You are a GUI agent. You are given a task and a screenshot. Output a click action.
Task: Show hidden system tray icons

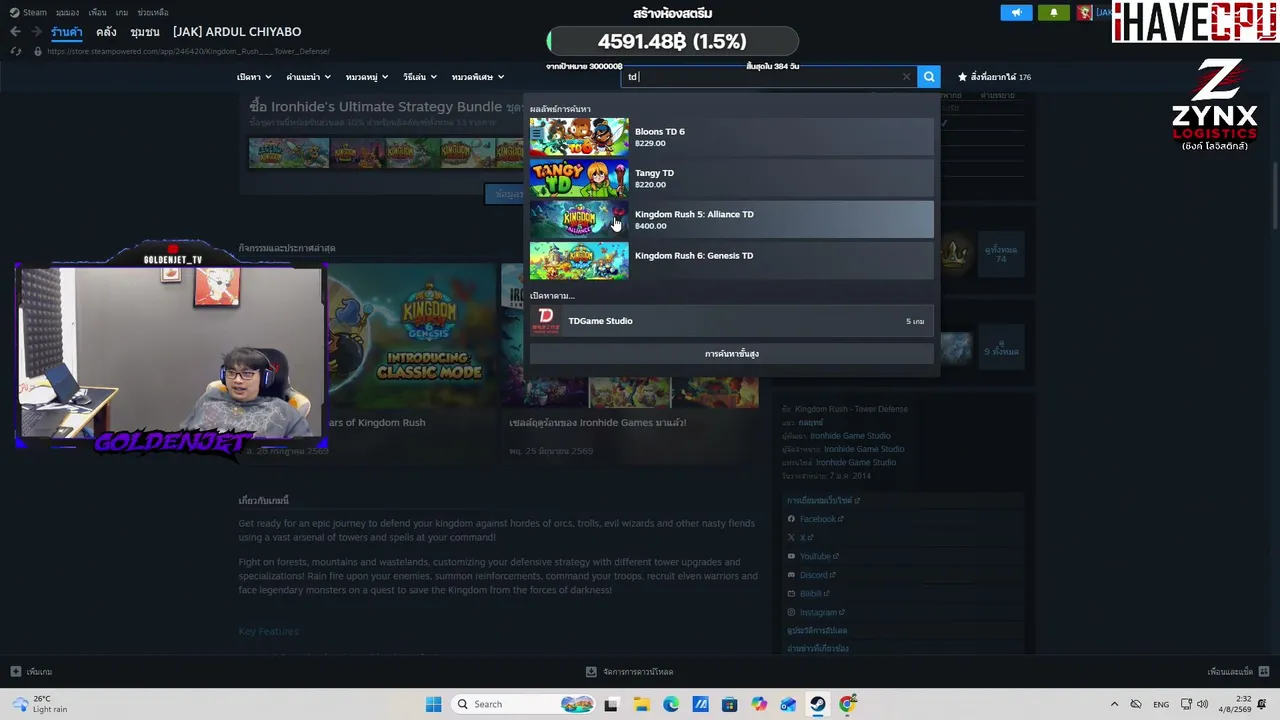coord(1114,704)
